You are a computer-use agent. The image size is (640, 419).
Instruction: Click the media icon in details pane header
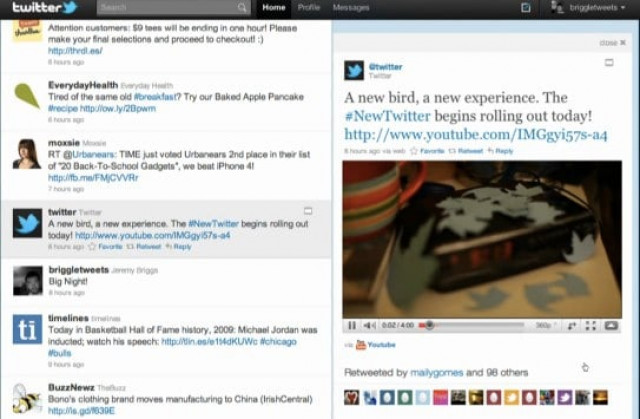609,62
